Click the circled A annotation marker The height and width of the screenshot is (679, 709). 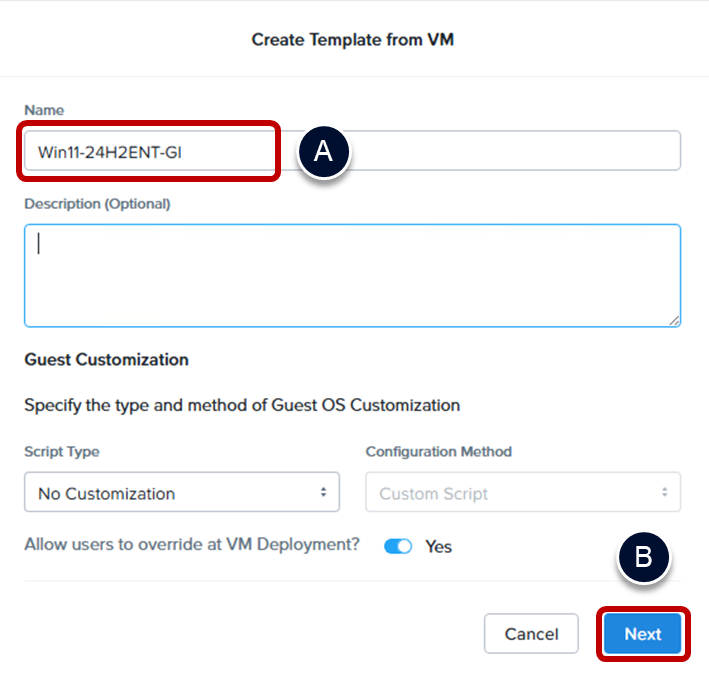[322, 152]
